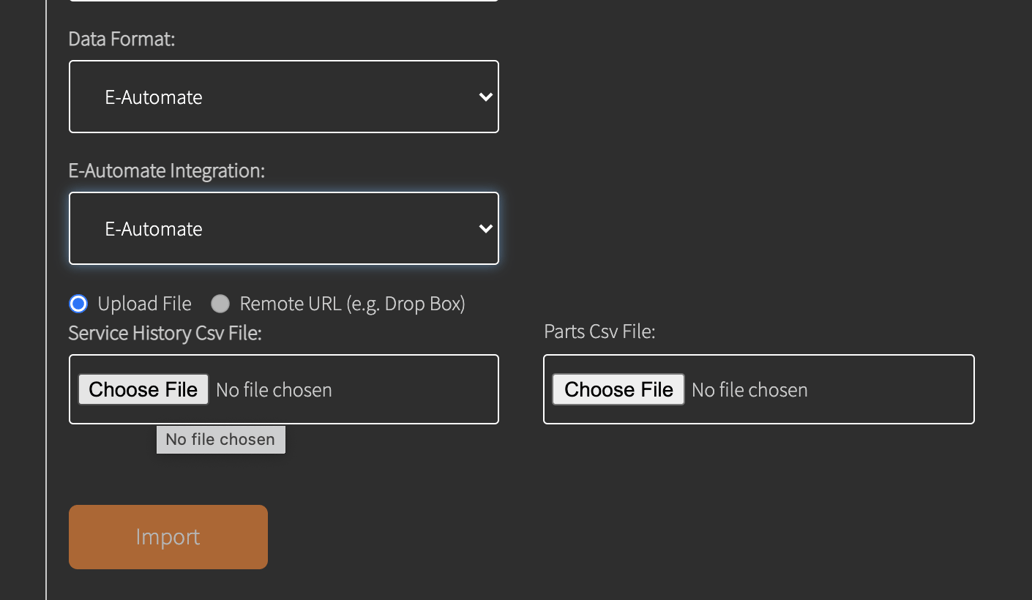Select the Upload File radio button
Image resolution: width=1032 pixels, height=600 pixels.
(77, 303)
